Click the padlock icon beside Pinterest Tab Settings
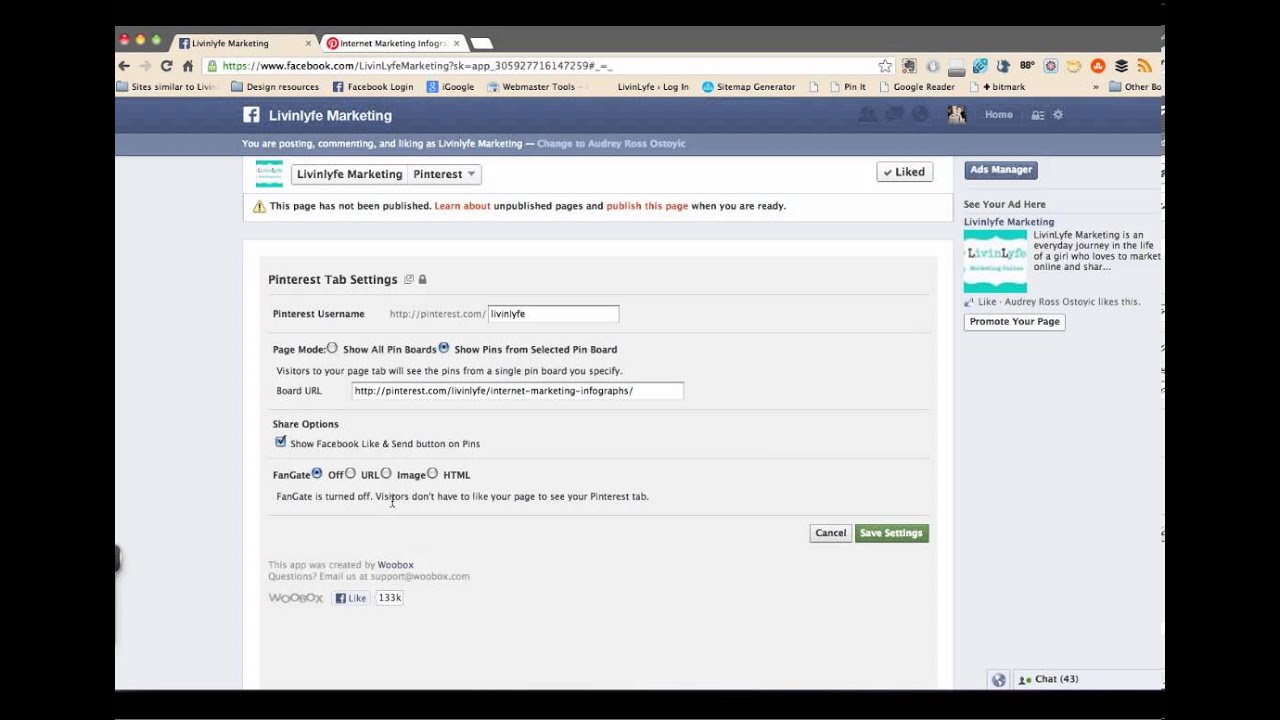This screenshot has height=720, width=1280. pyautogui.click(x=422, y=280)
